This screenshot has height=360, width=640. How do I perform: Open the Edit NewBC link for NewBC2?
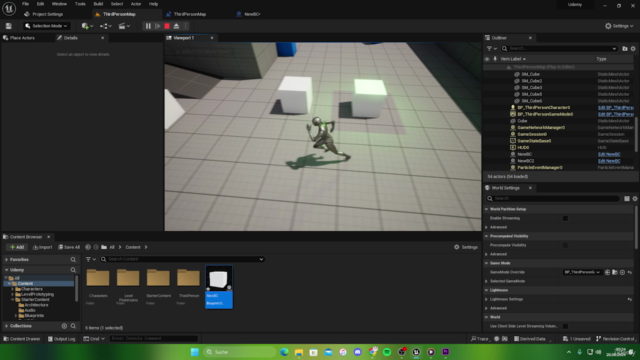tap(609, 161)
